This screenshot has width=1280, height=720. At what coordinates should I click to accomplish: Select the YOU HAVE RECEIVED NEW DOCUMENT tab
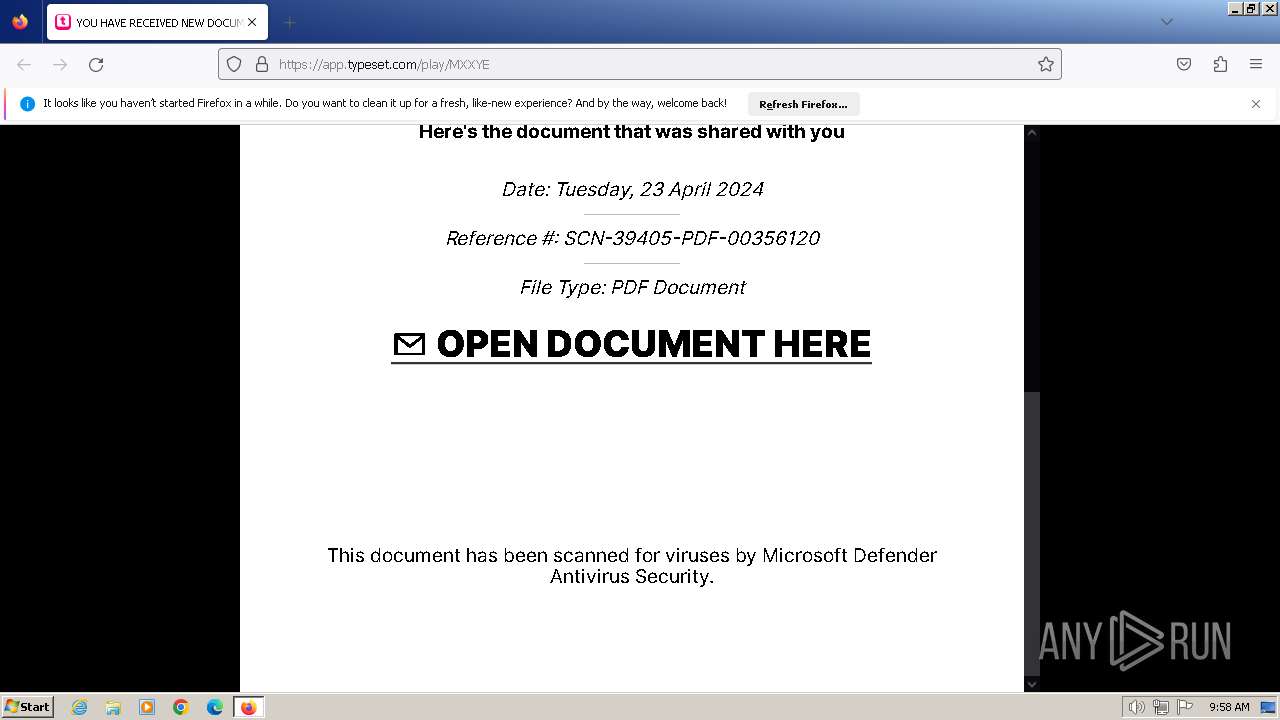(157, 22)
